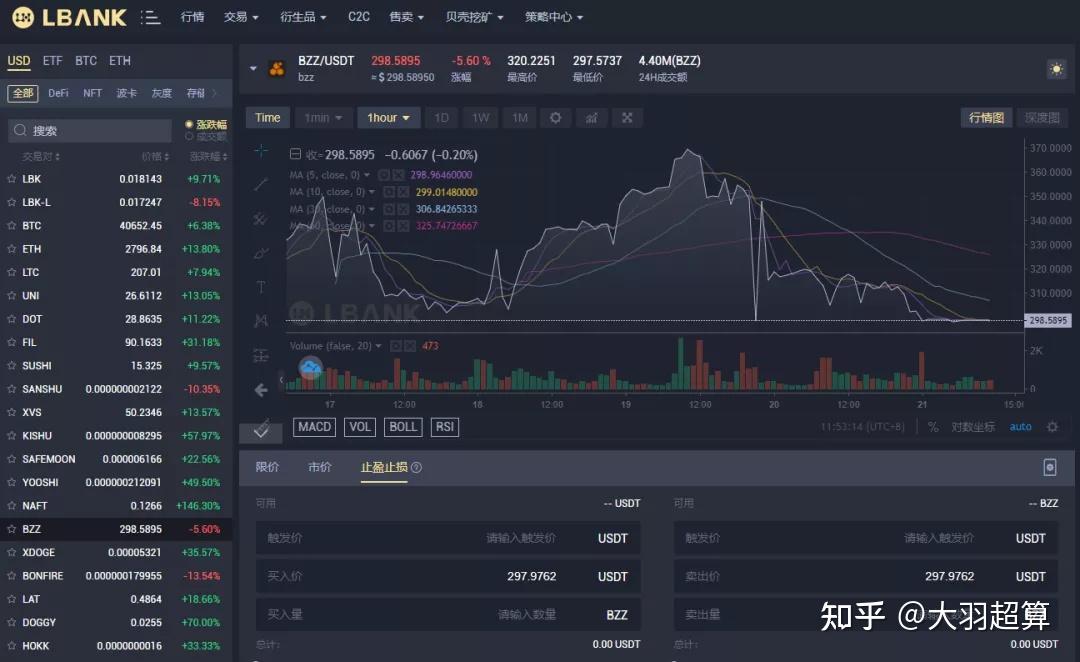Viewport: 1080px width, 662px height.
Task: Toggle percent scale on chart axis
Action: (933, 427)
